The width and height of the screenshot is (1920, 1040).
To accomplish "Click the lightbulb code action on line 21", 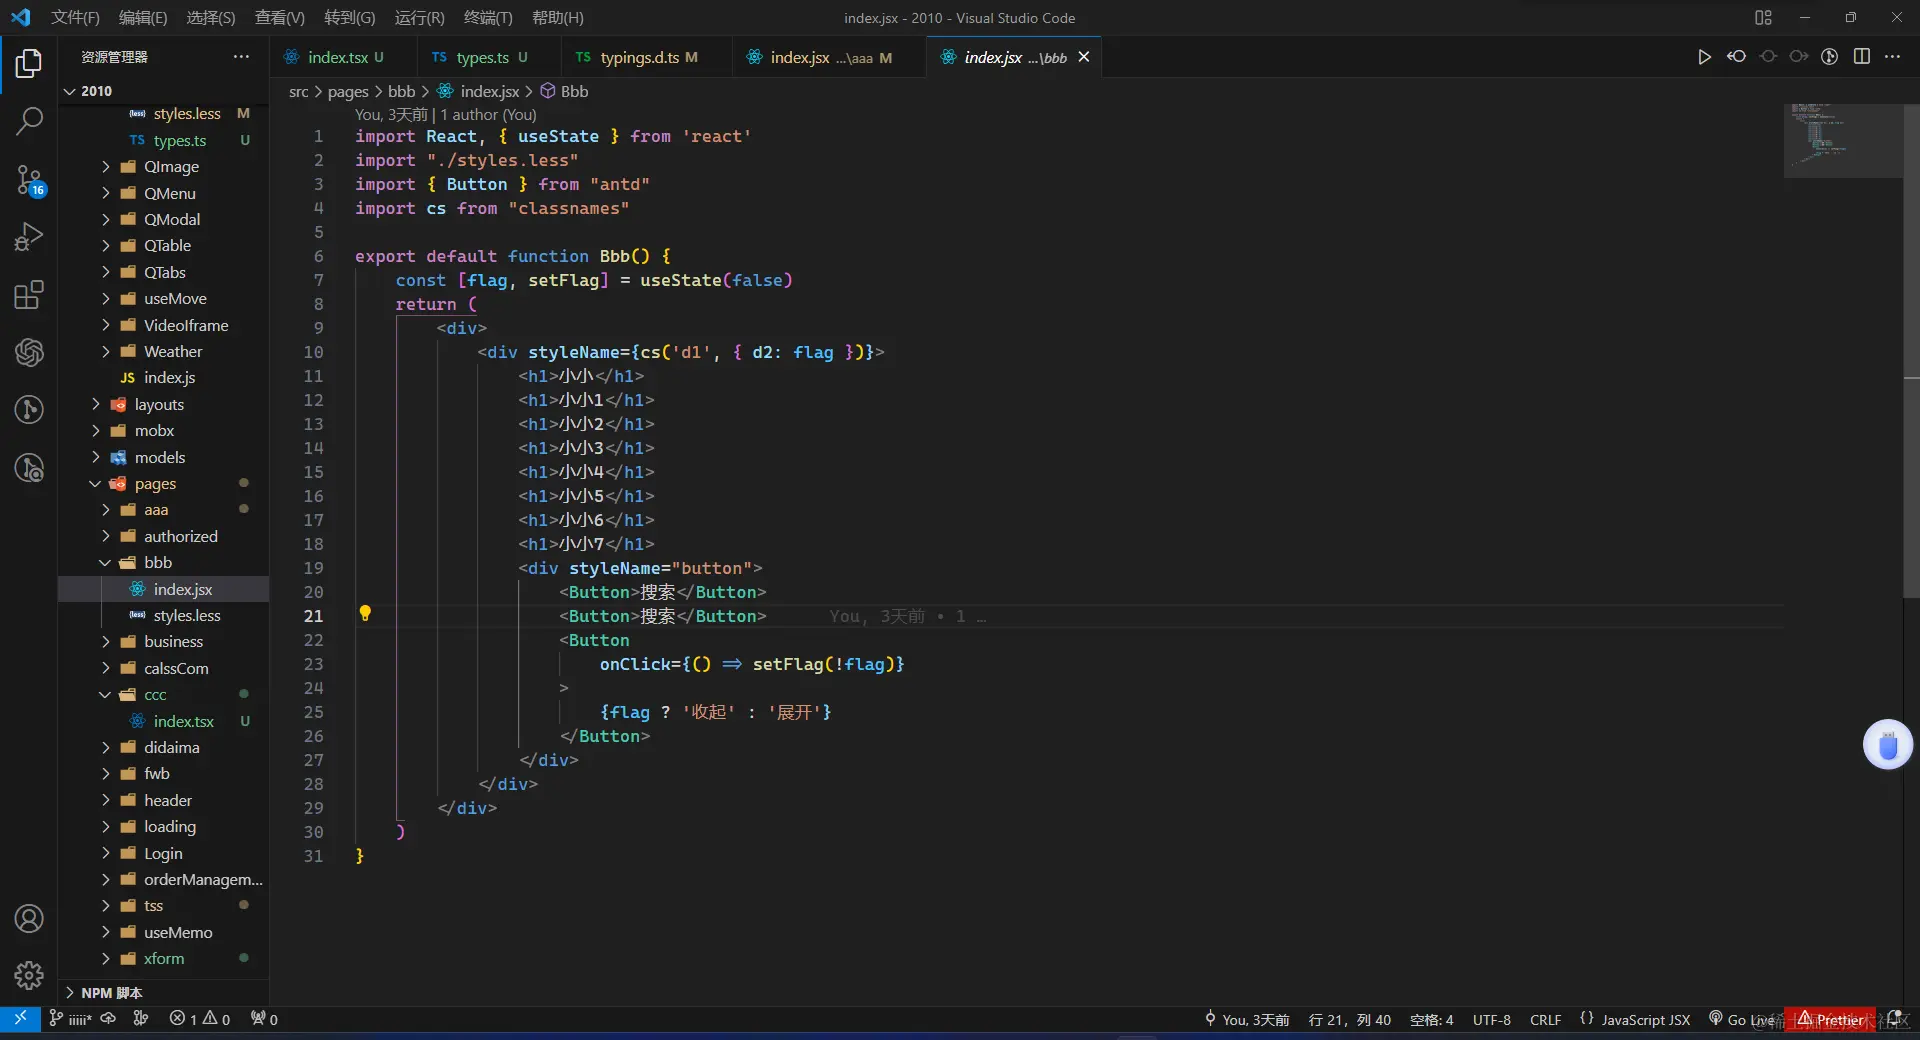I will click(x=365, y=614).
